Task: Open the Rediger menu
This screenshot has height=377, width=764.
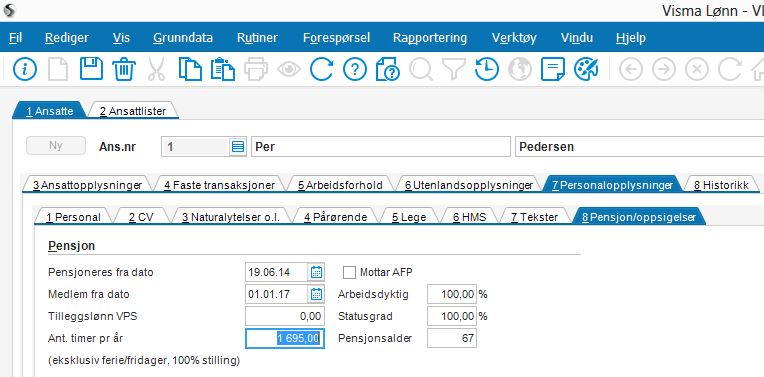Action: click(67, 38)
